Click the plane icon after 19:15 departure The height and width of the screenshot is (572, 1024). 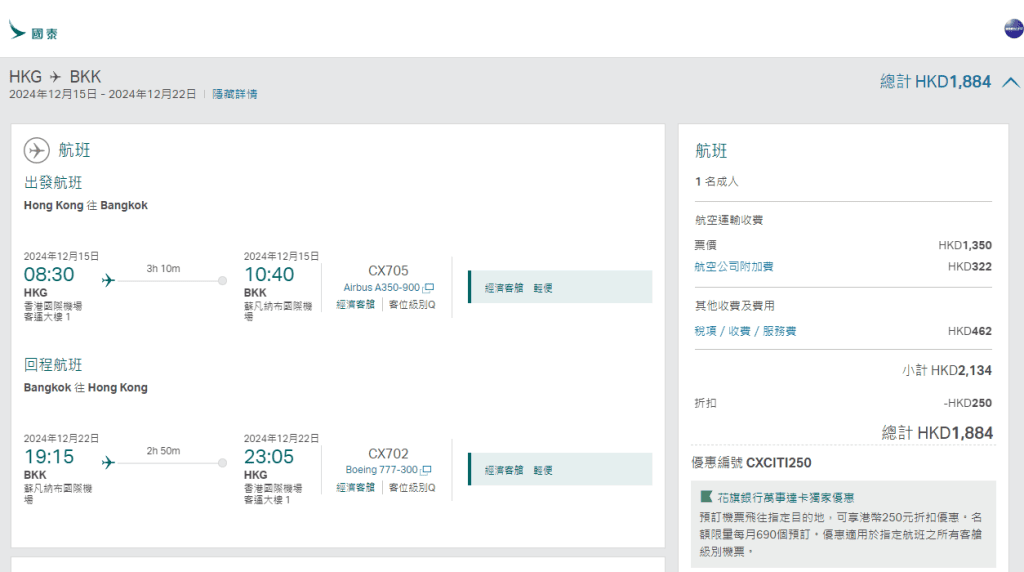pos(109,462)
